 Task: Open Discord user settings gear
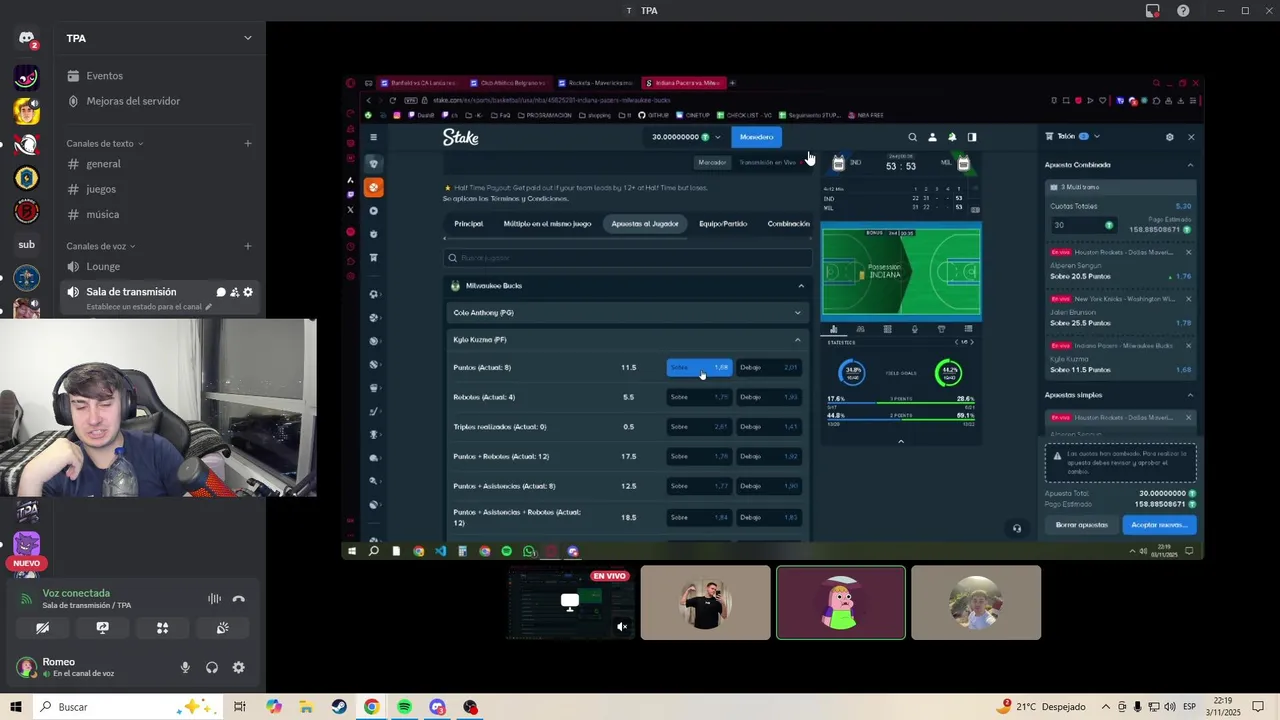point(238,667)
